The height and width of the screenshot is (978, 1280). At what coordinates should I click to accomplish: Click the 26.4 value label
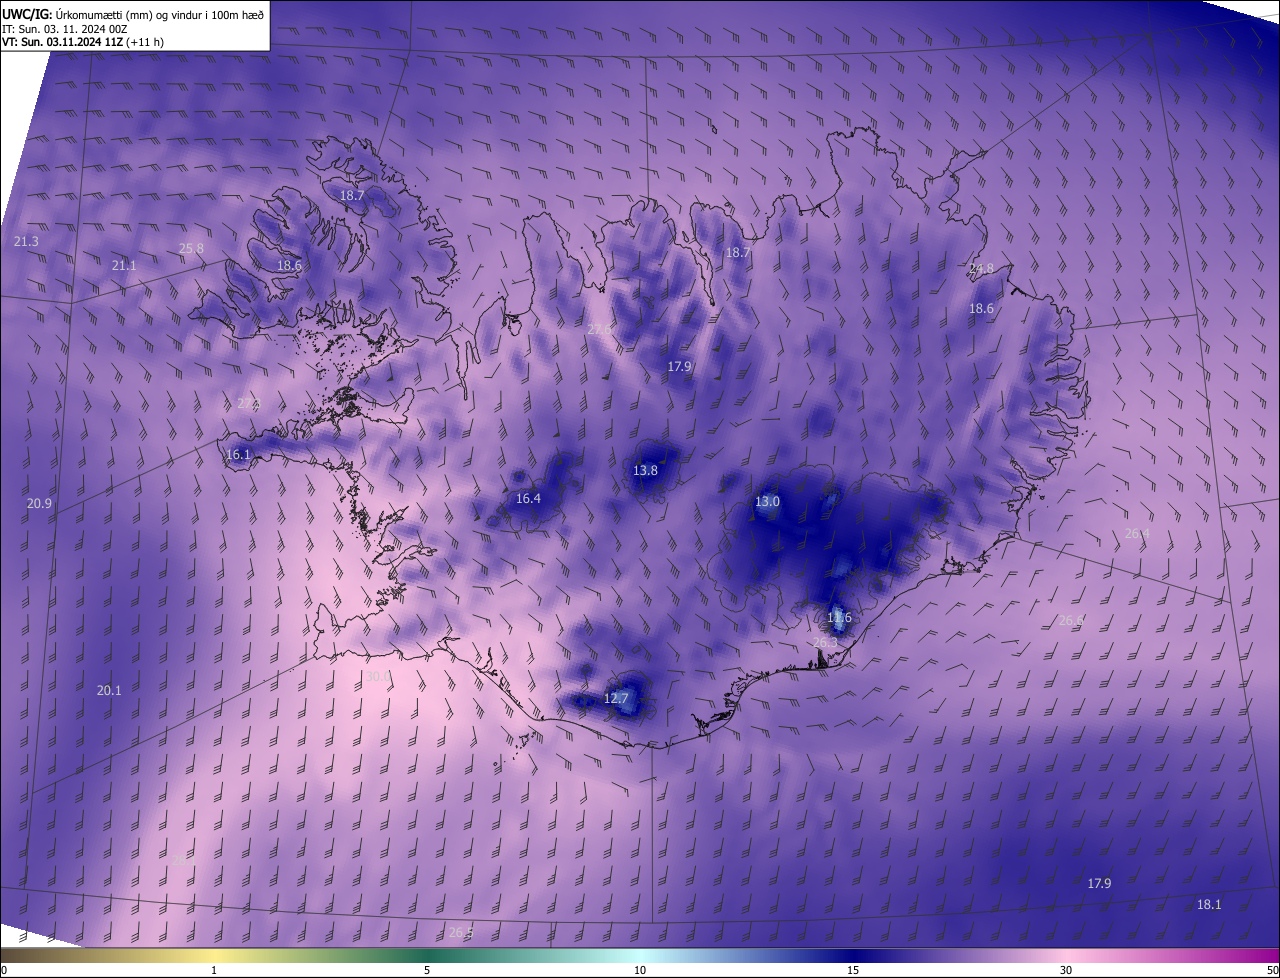tap(1137, 534)
